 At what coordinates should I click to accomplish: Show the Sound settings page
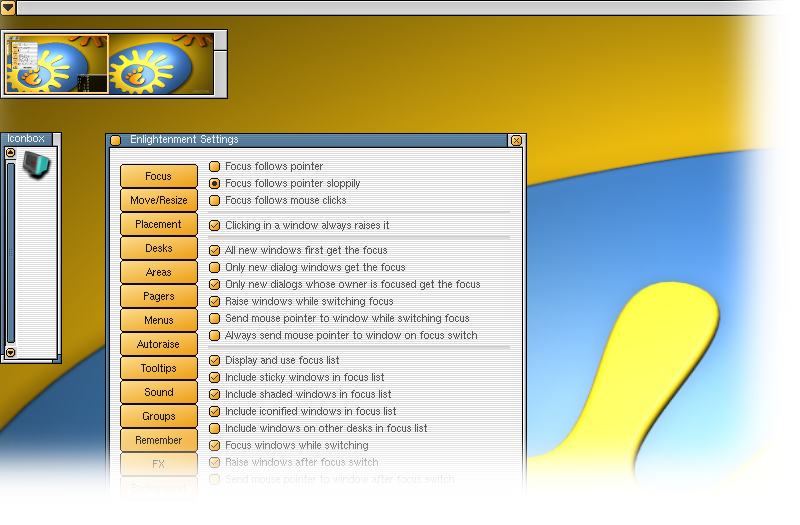tap(159, 392)
